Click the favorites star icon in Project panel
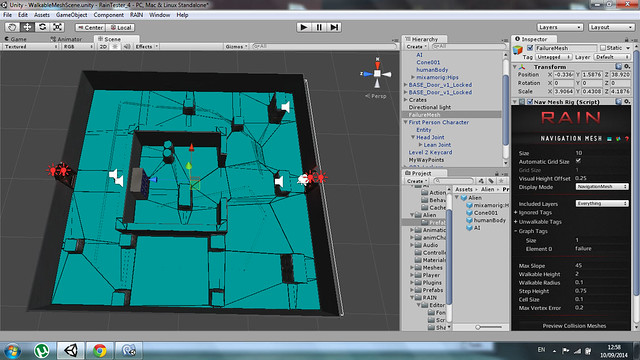The image size is (640, 360). (x=501, y=181)
